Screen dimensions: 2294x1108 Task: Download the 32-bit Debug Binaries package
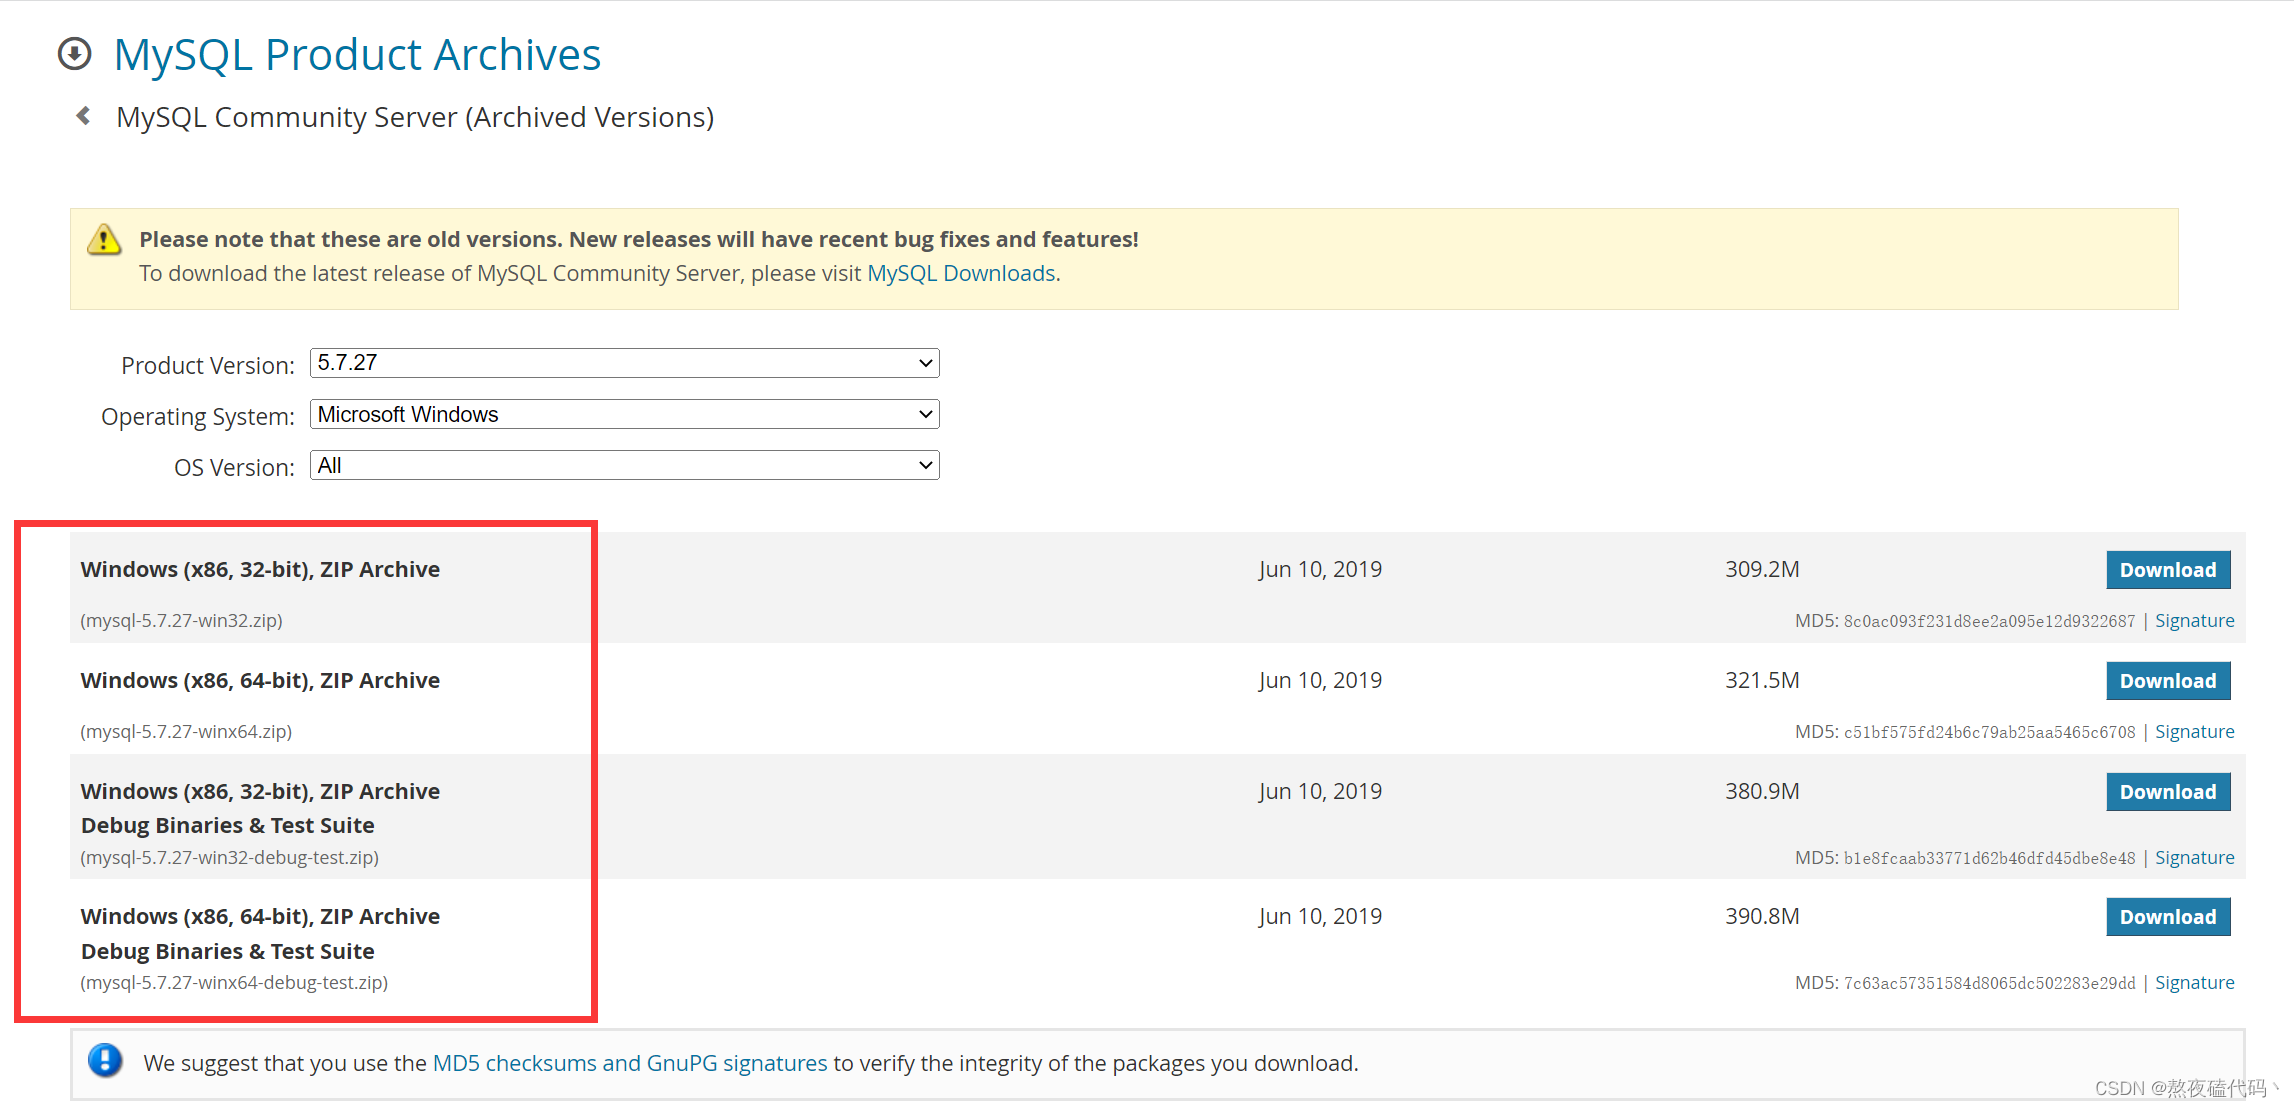point(2167,792)
